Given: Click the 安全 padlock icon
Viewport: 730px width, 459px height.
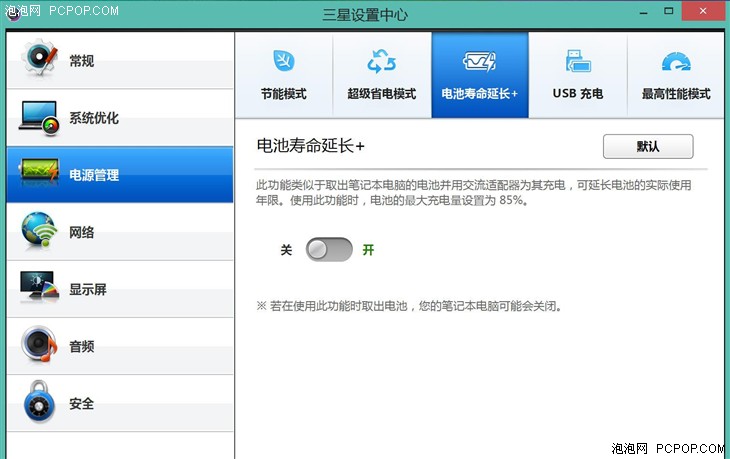Looking at the screenshot, I should pos(39,402).
